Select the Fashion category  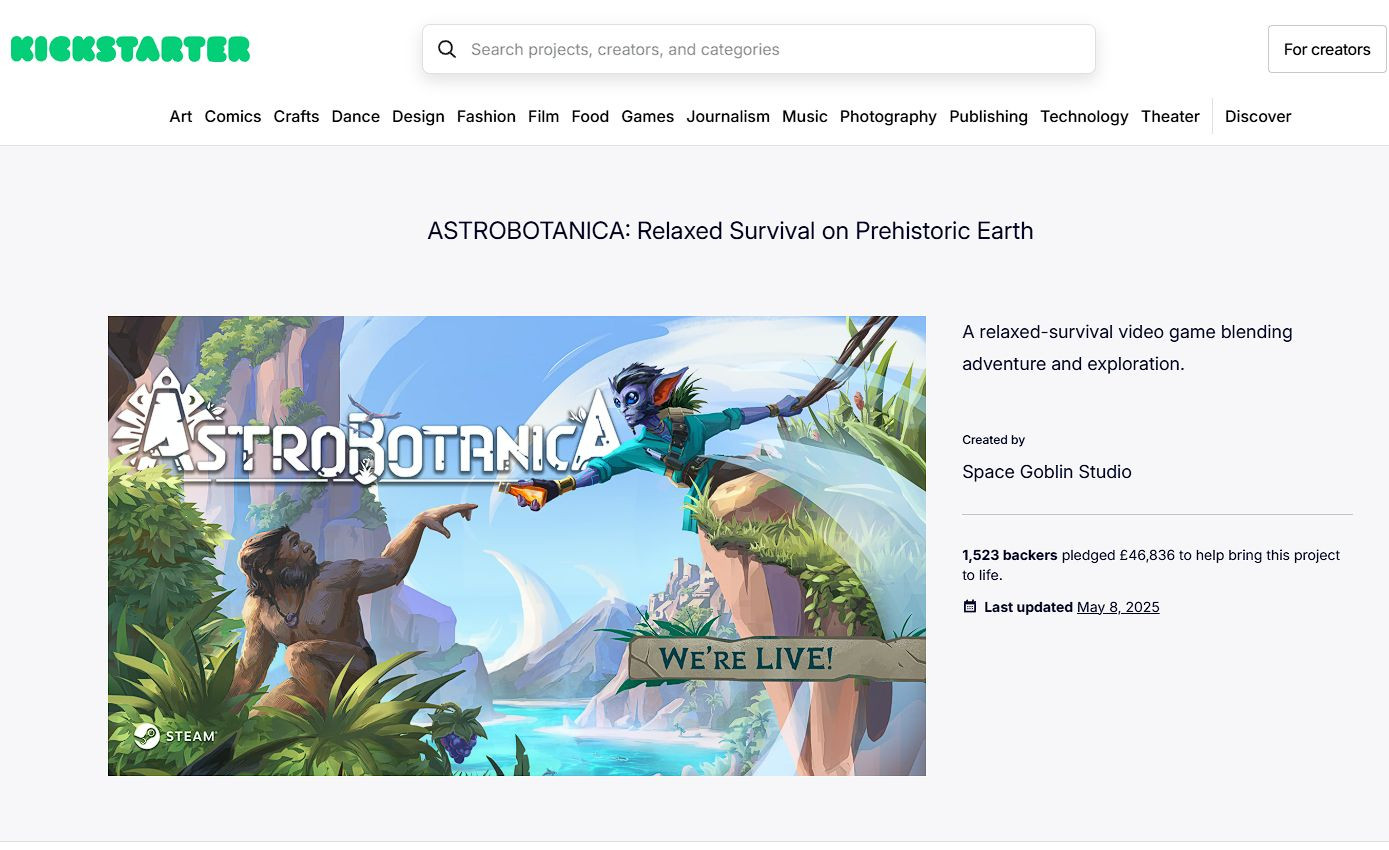click(486, 116)
